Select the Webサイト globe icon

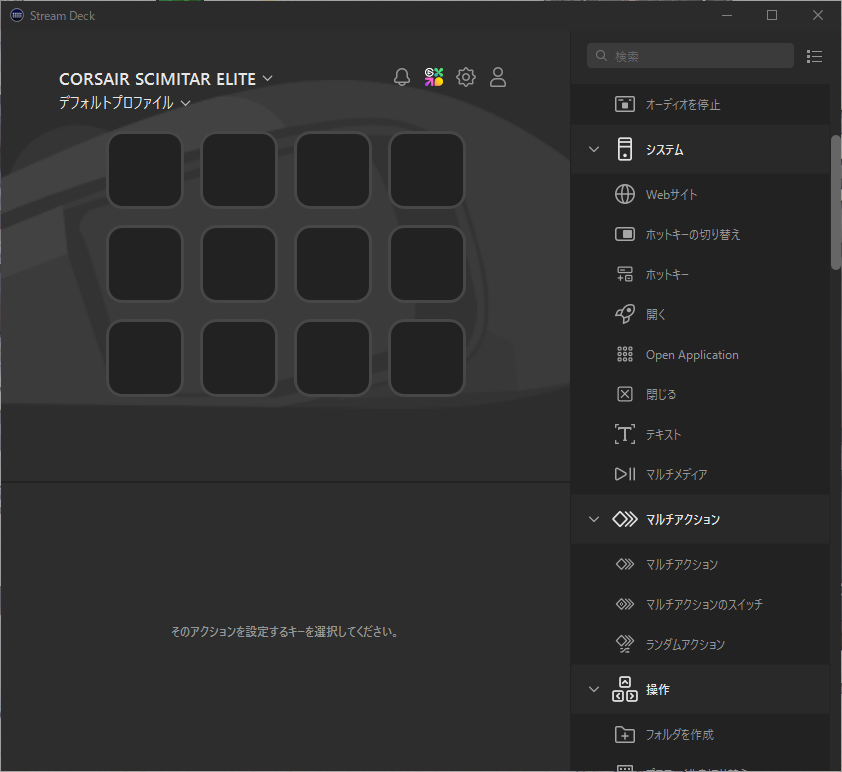click(x=625, y=194)
